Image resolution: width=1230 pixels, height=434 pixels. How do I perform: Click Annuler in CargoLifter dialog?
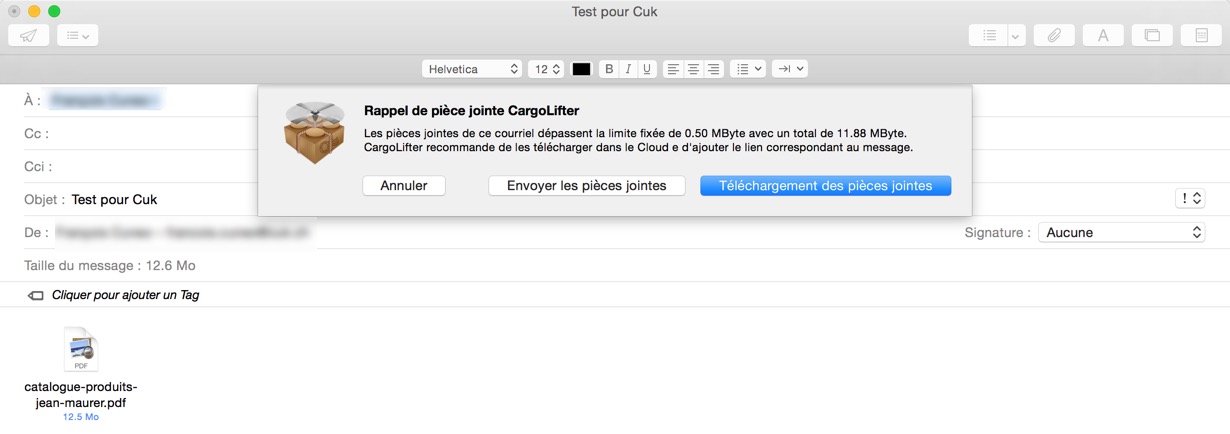point(404,185)
